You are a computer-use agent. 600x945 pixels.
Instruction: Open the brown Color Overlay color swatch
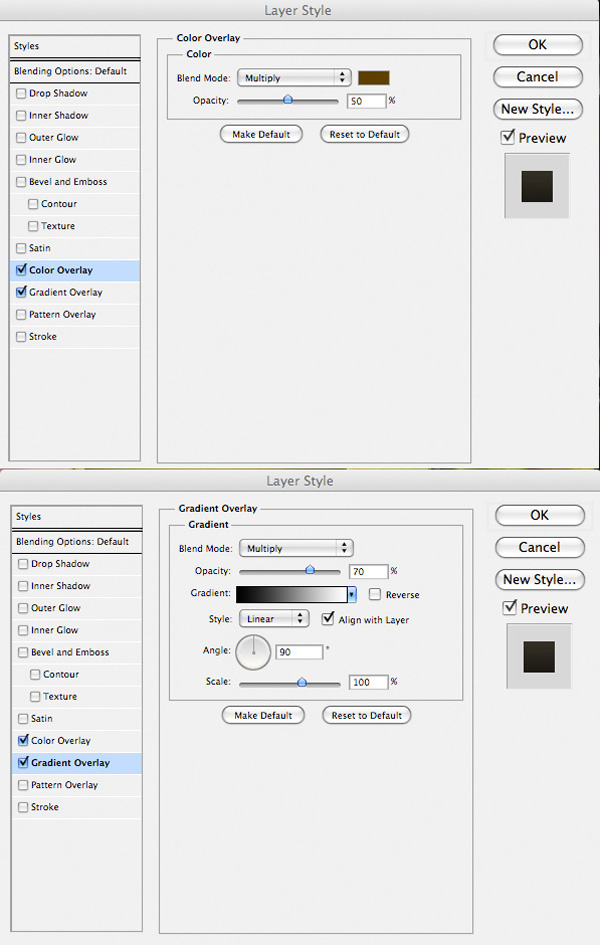[373, 78]
